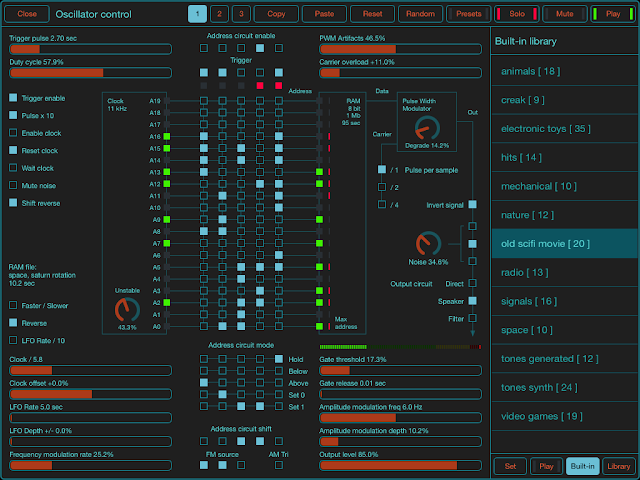Play the oscillator from top bar
Viewport: 640px width, 480px height.
[613, 14]
